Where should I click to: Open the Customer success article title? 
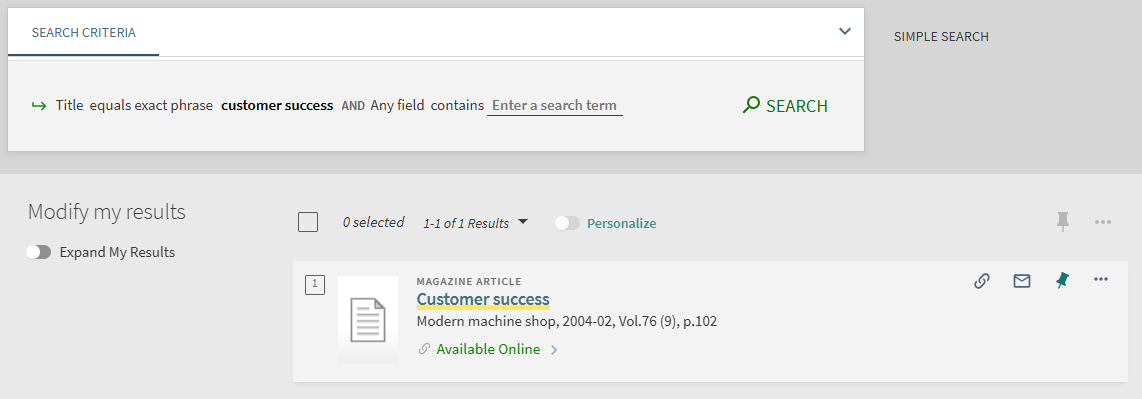coord(483,299)
